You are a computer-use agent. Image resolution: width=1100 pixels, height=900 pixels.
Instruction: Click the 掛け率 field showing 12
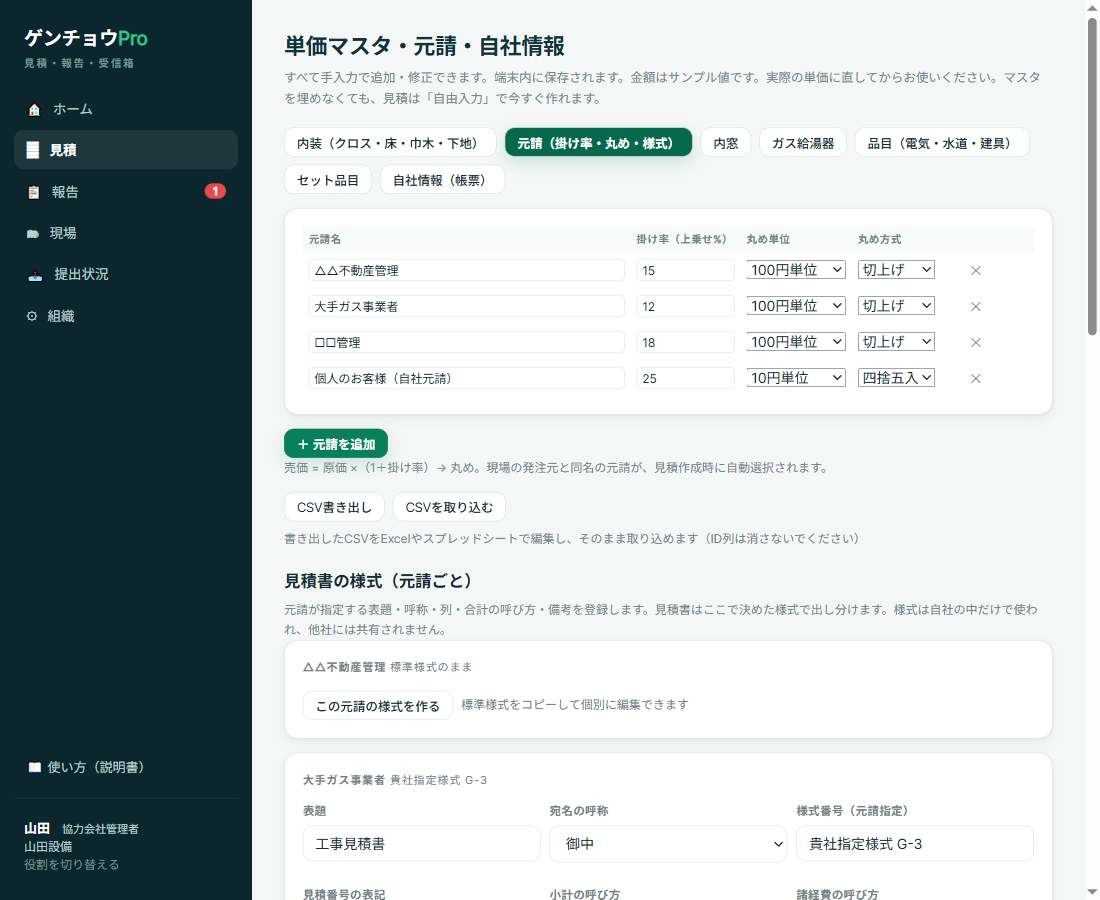685,307
